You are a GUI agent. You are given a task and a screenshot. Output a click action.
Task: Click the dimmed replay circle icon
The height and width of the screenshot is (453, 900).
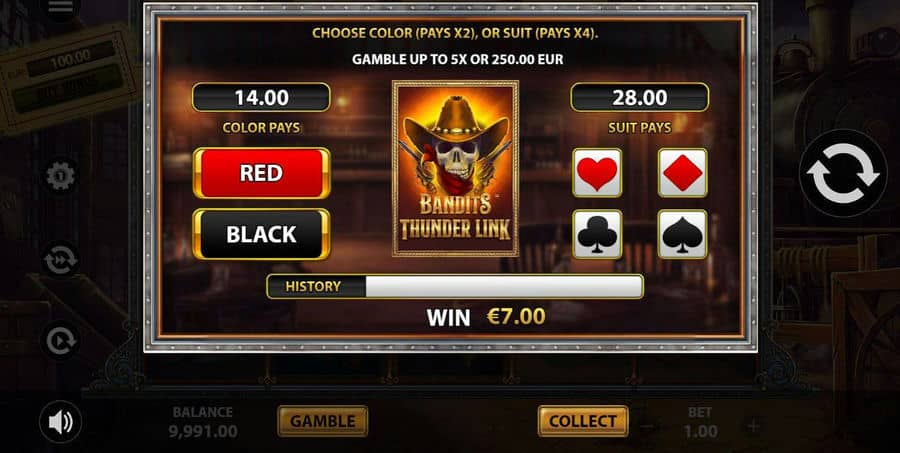[x=60, y=342]
